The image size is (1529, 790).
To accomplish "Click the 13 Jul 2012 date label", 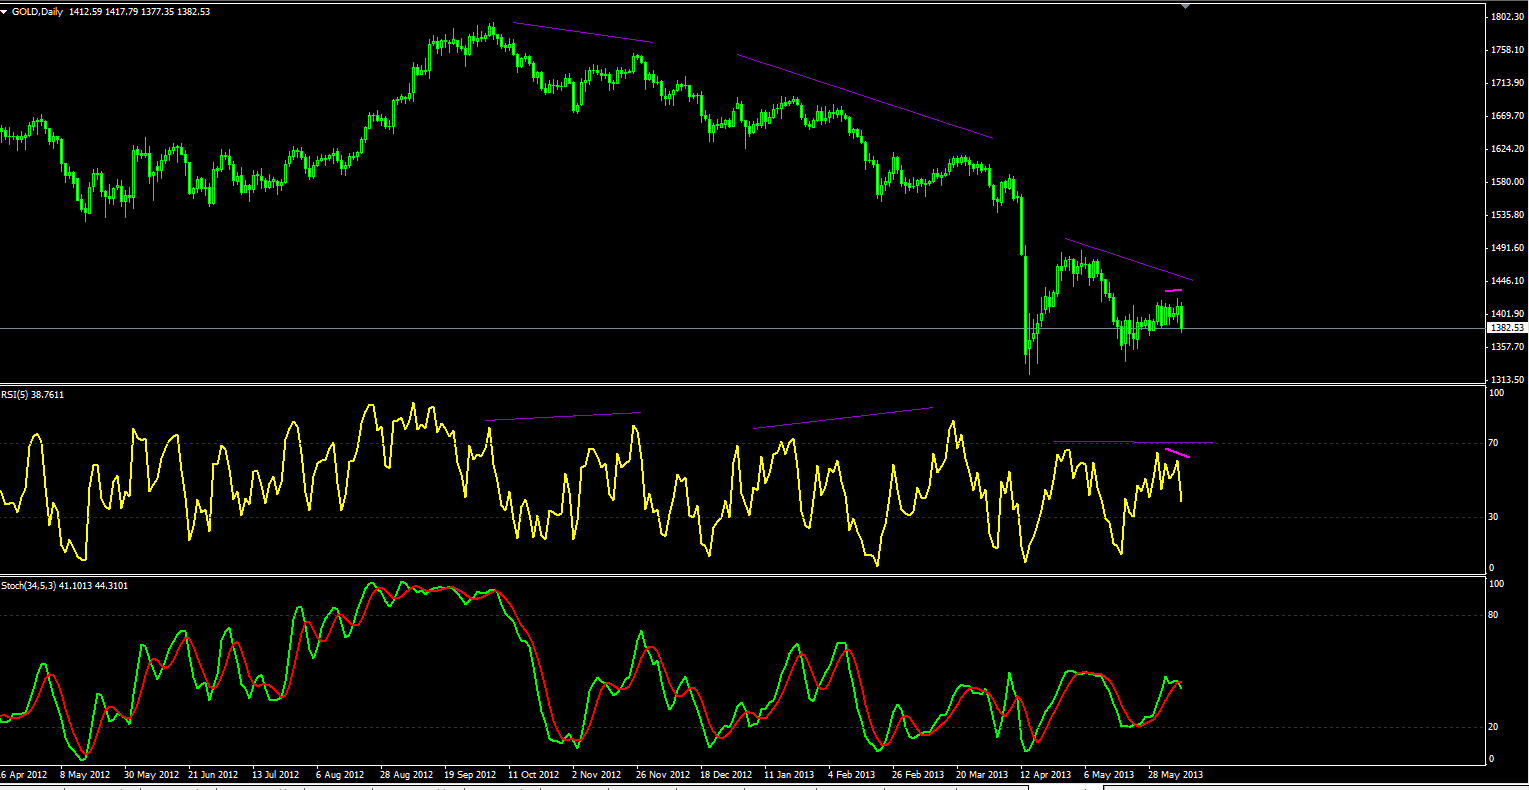I will tap(276, 775).
